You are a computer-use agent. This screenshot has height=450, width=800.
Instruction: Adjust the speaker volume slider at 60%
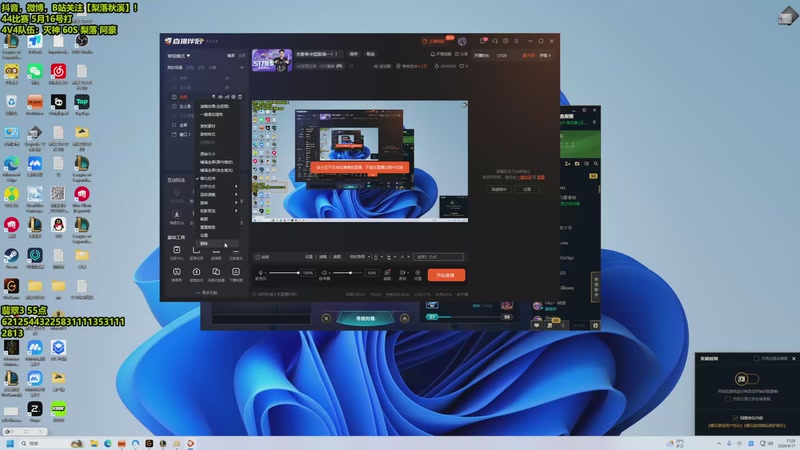(348, 273)
